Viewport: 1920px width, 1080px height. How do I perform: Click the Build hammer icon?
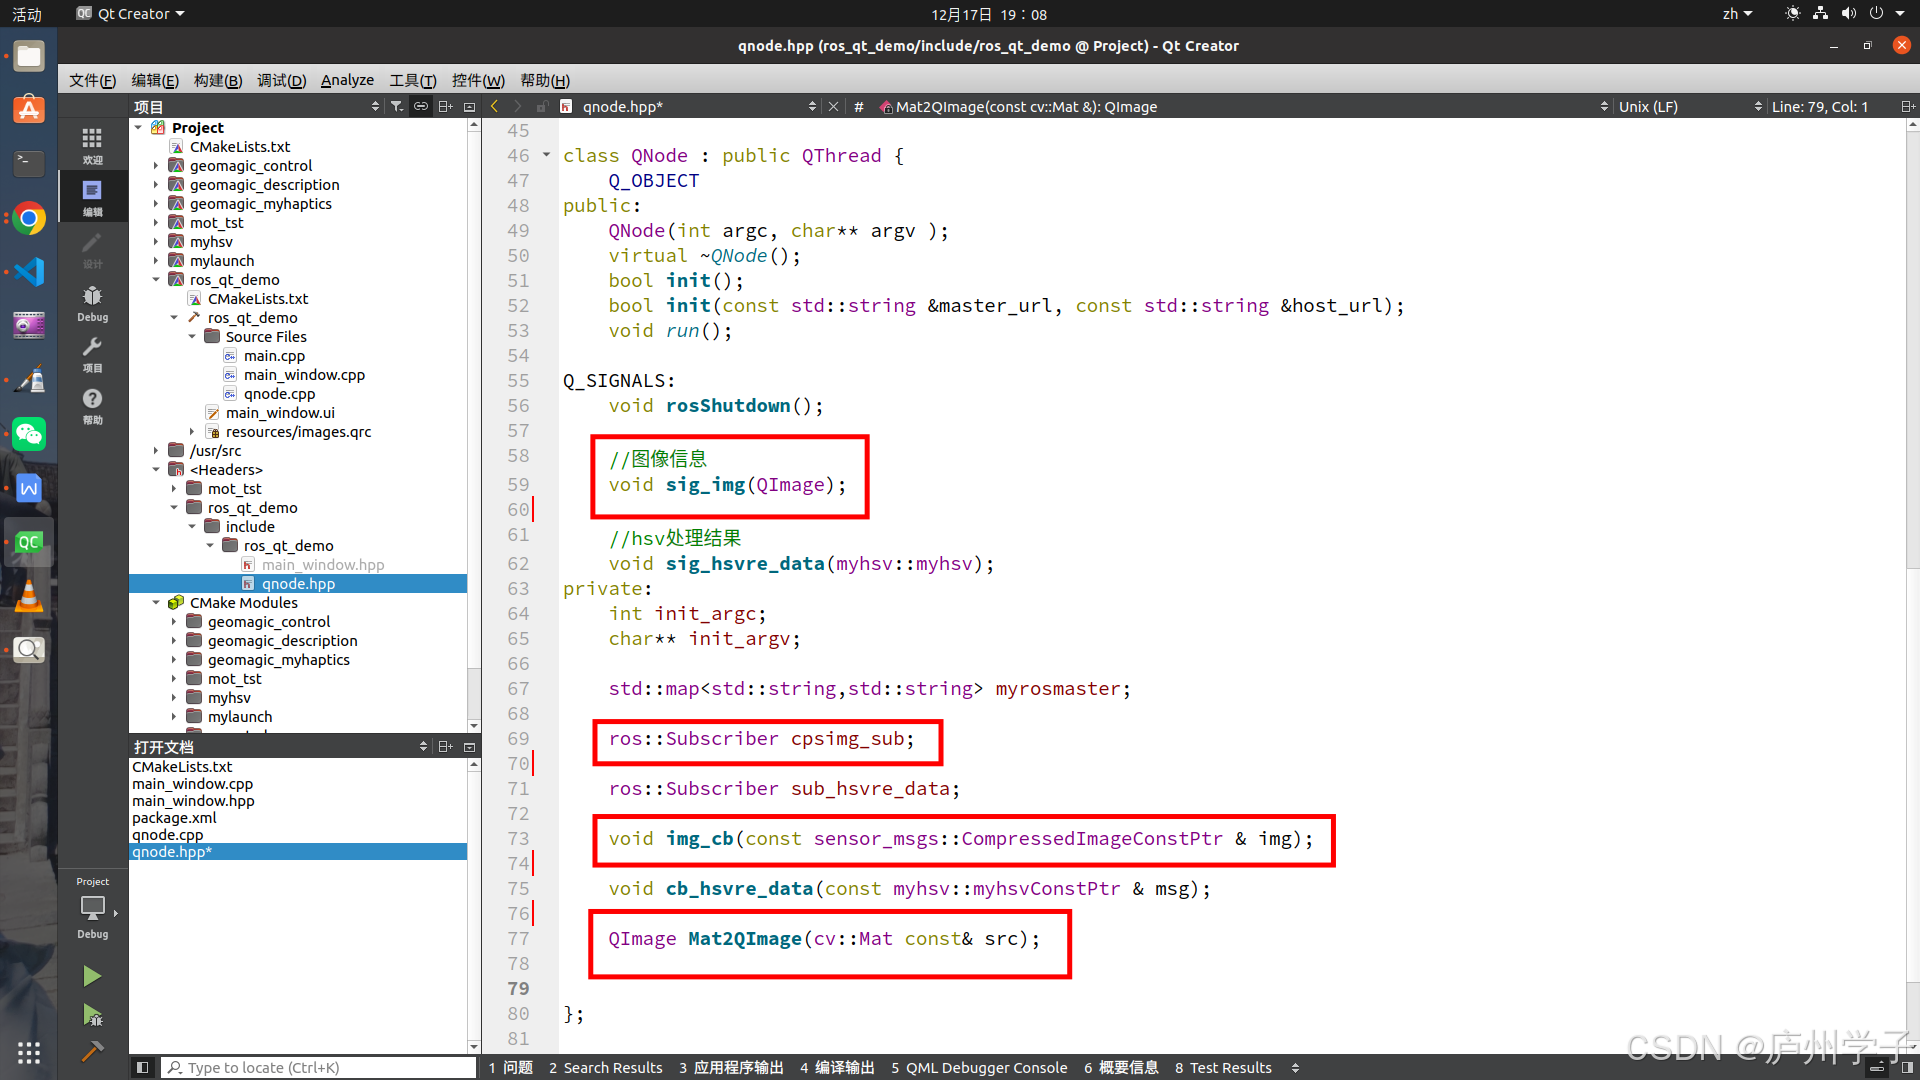(x=92, y=1051)
